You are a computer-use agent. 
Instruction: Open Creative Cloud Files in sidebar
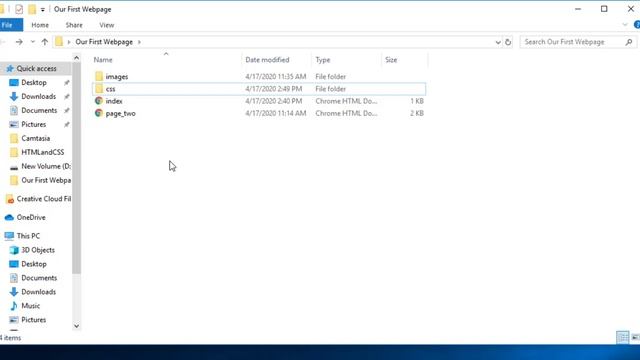click(44, 199)
